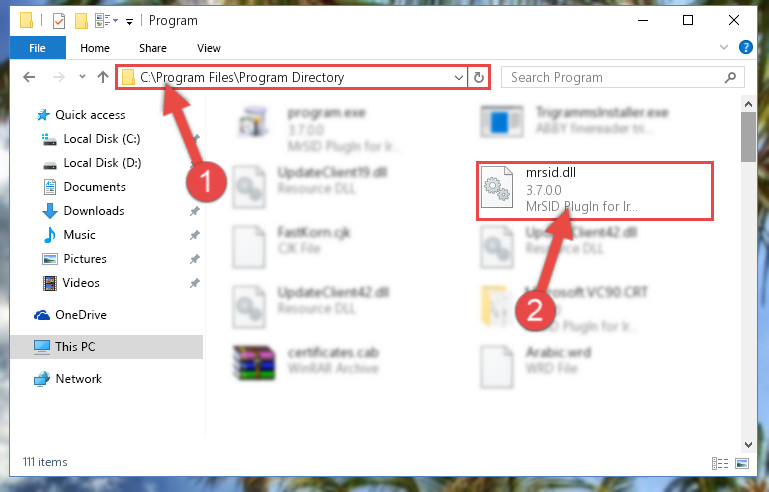Refresh the folder with the refresh icon
This screenshot has width=769, height=492.
tap(479, 78)
